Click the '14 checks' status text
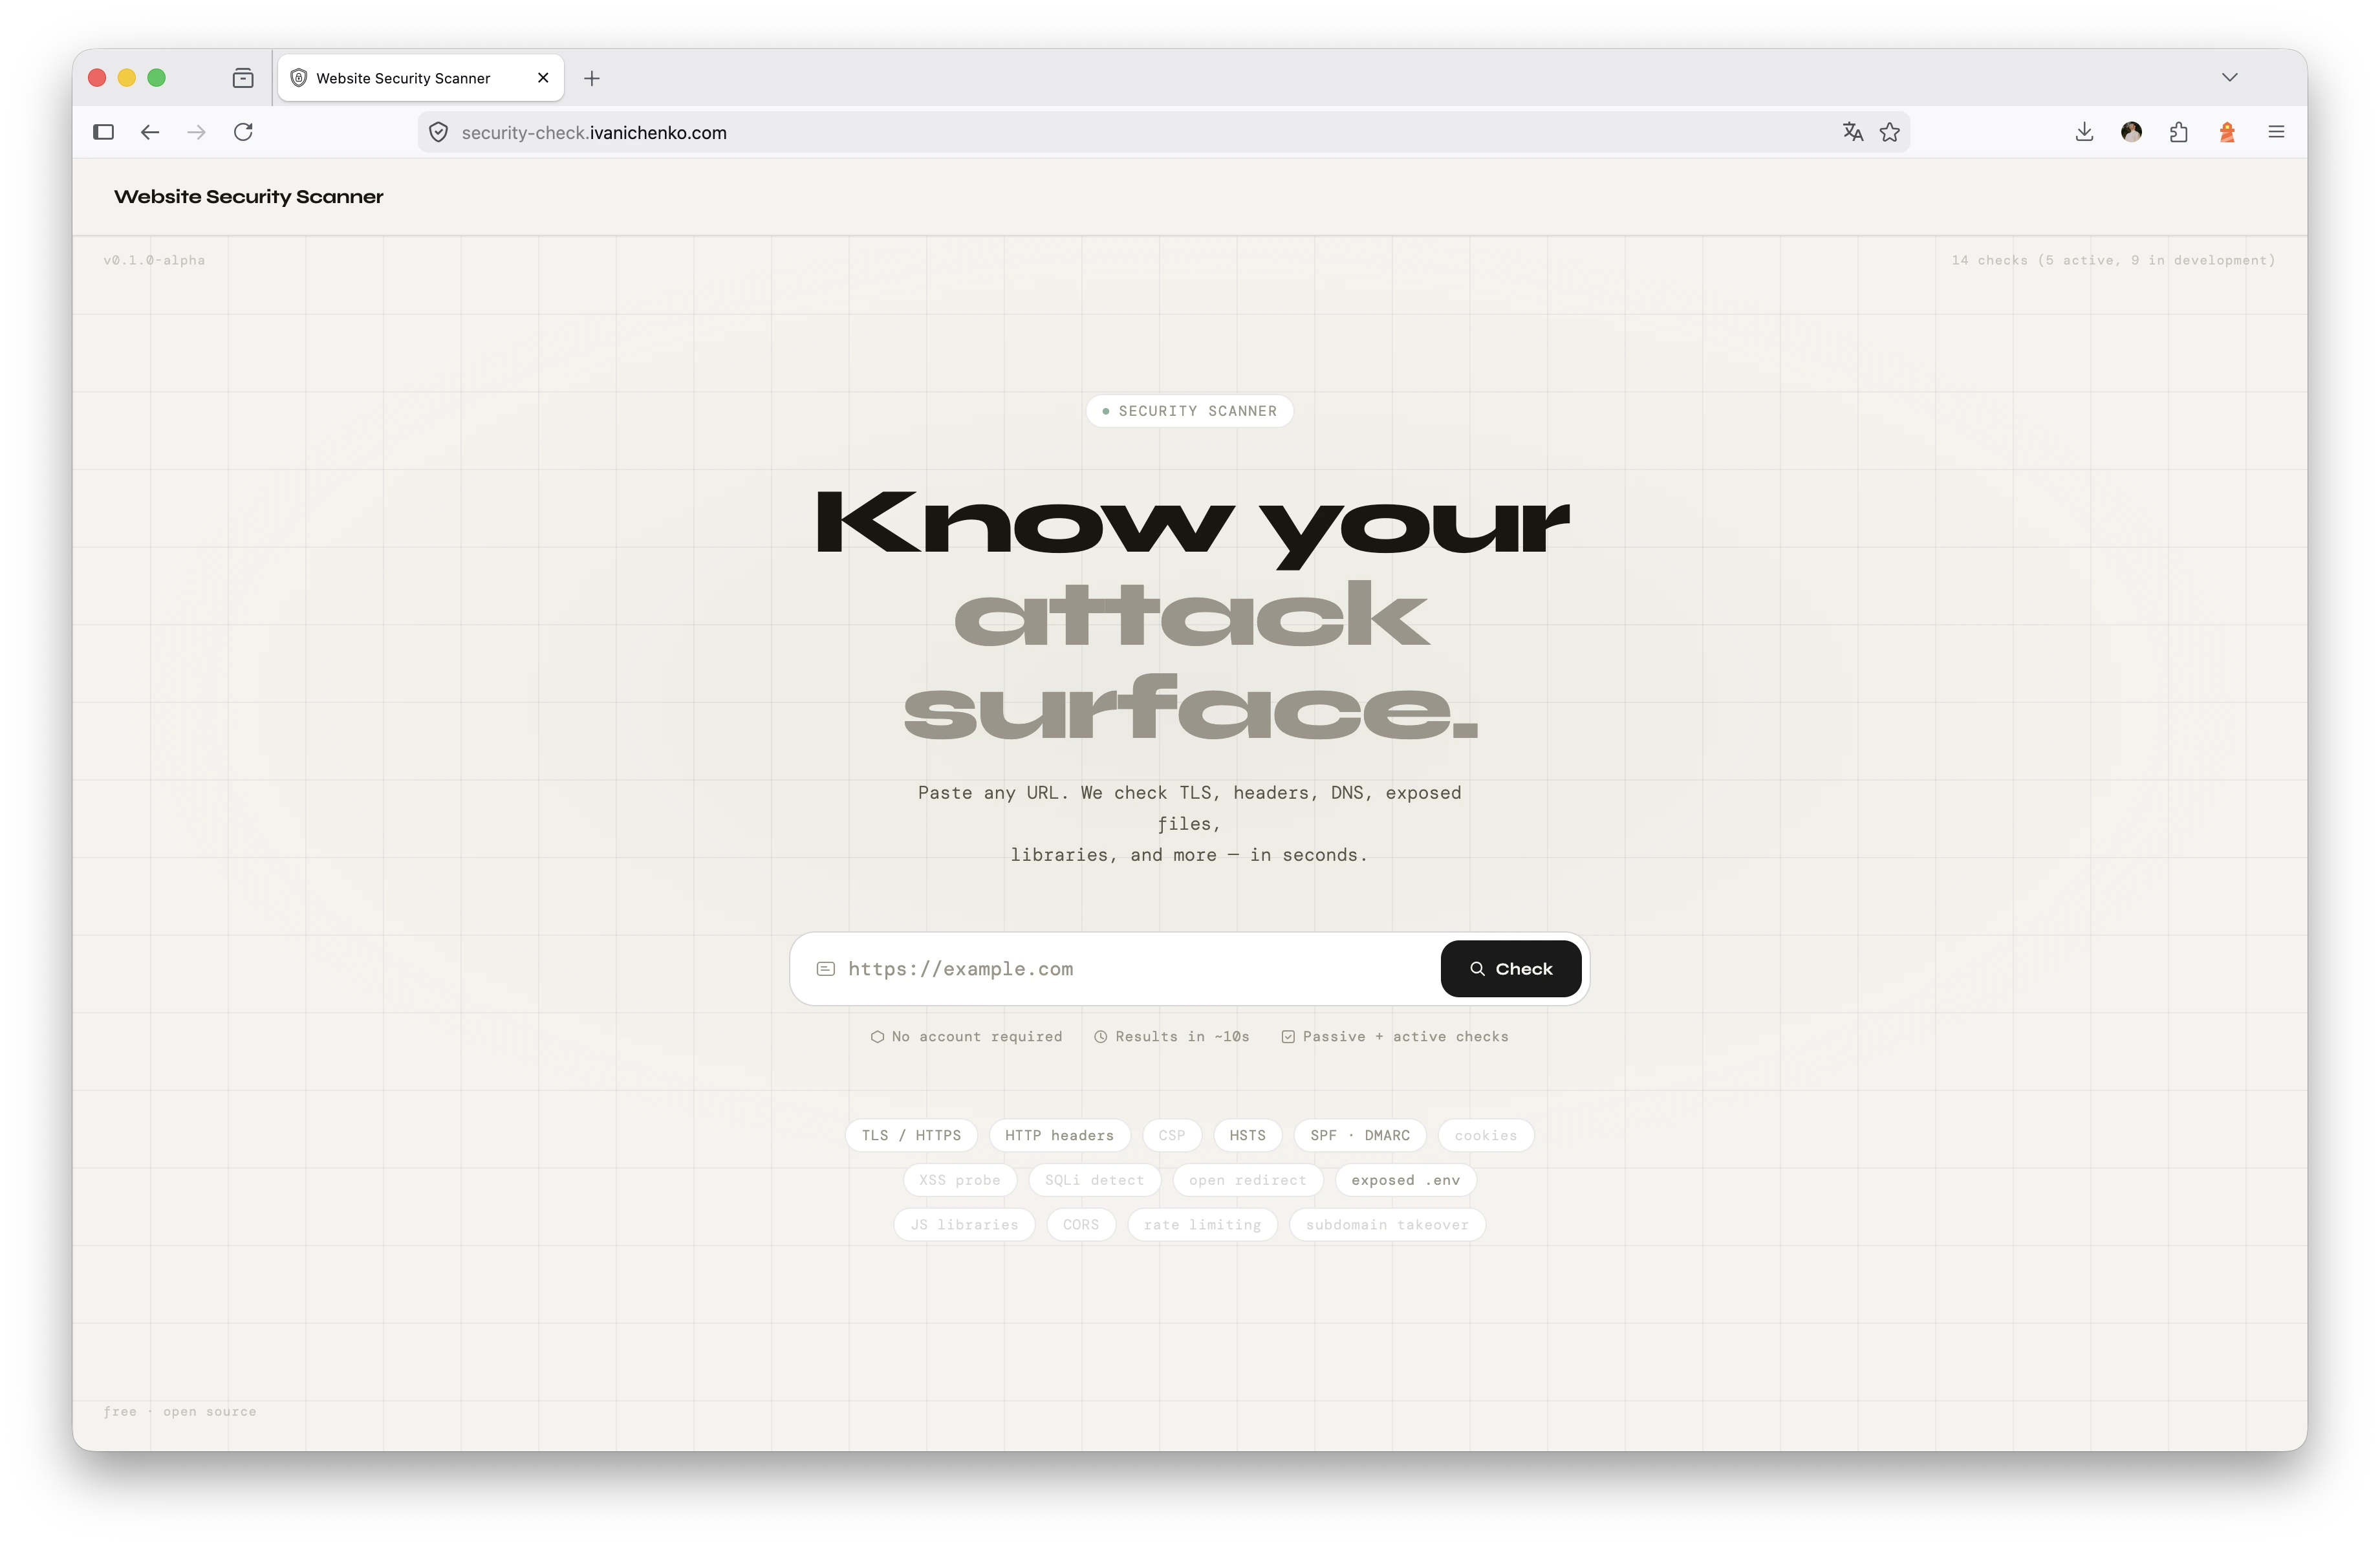This screenshot has height=1547, width=2380. [x=2113, y=260]
